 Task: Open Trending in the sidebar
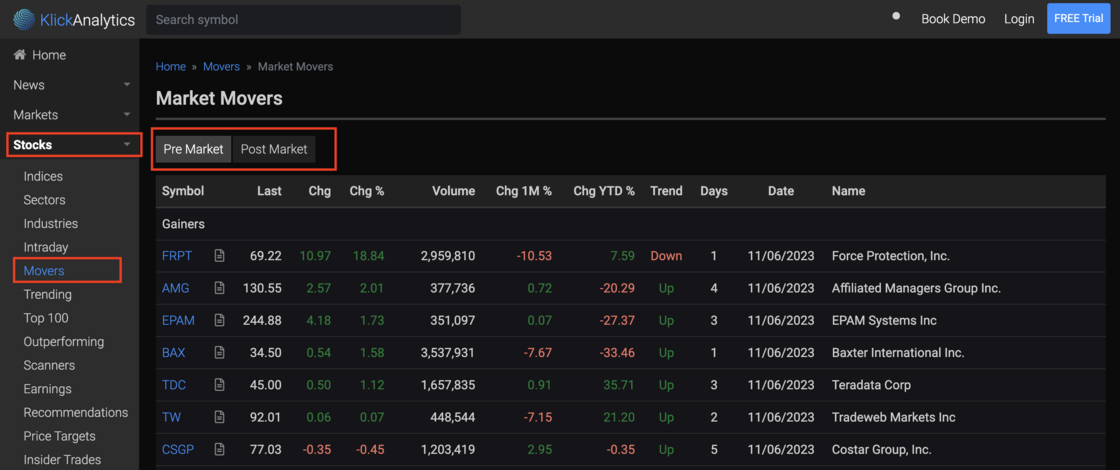47,294
